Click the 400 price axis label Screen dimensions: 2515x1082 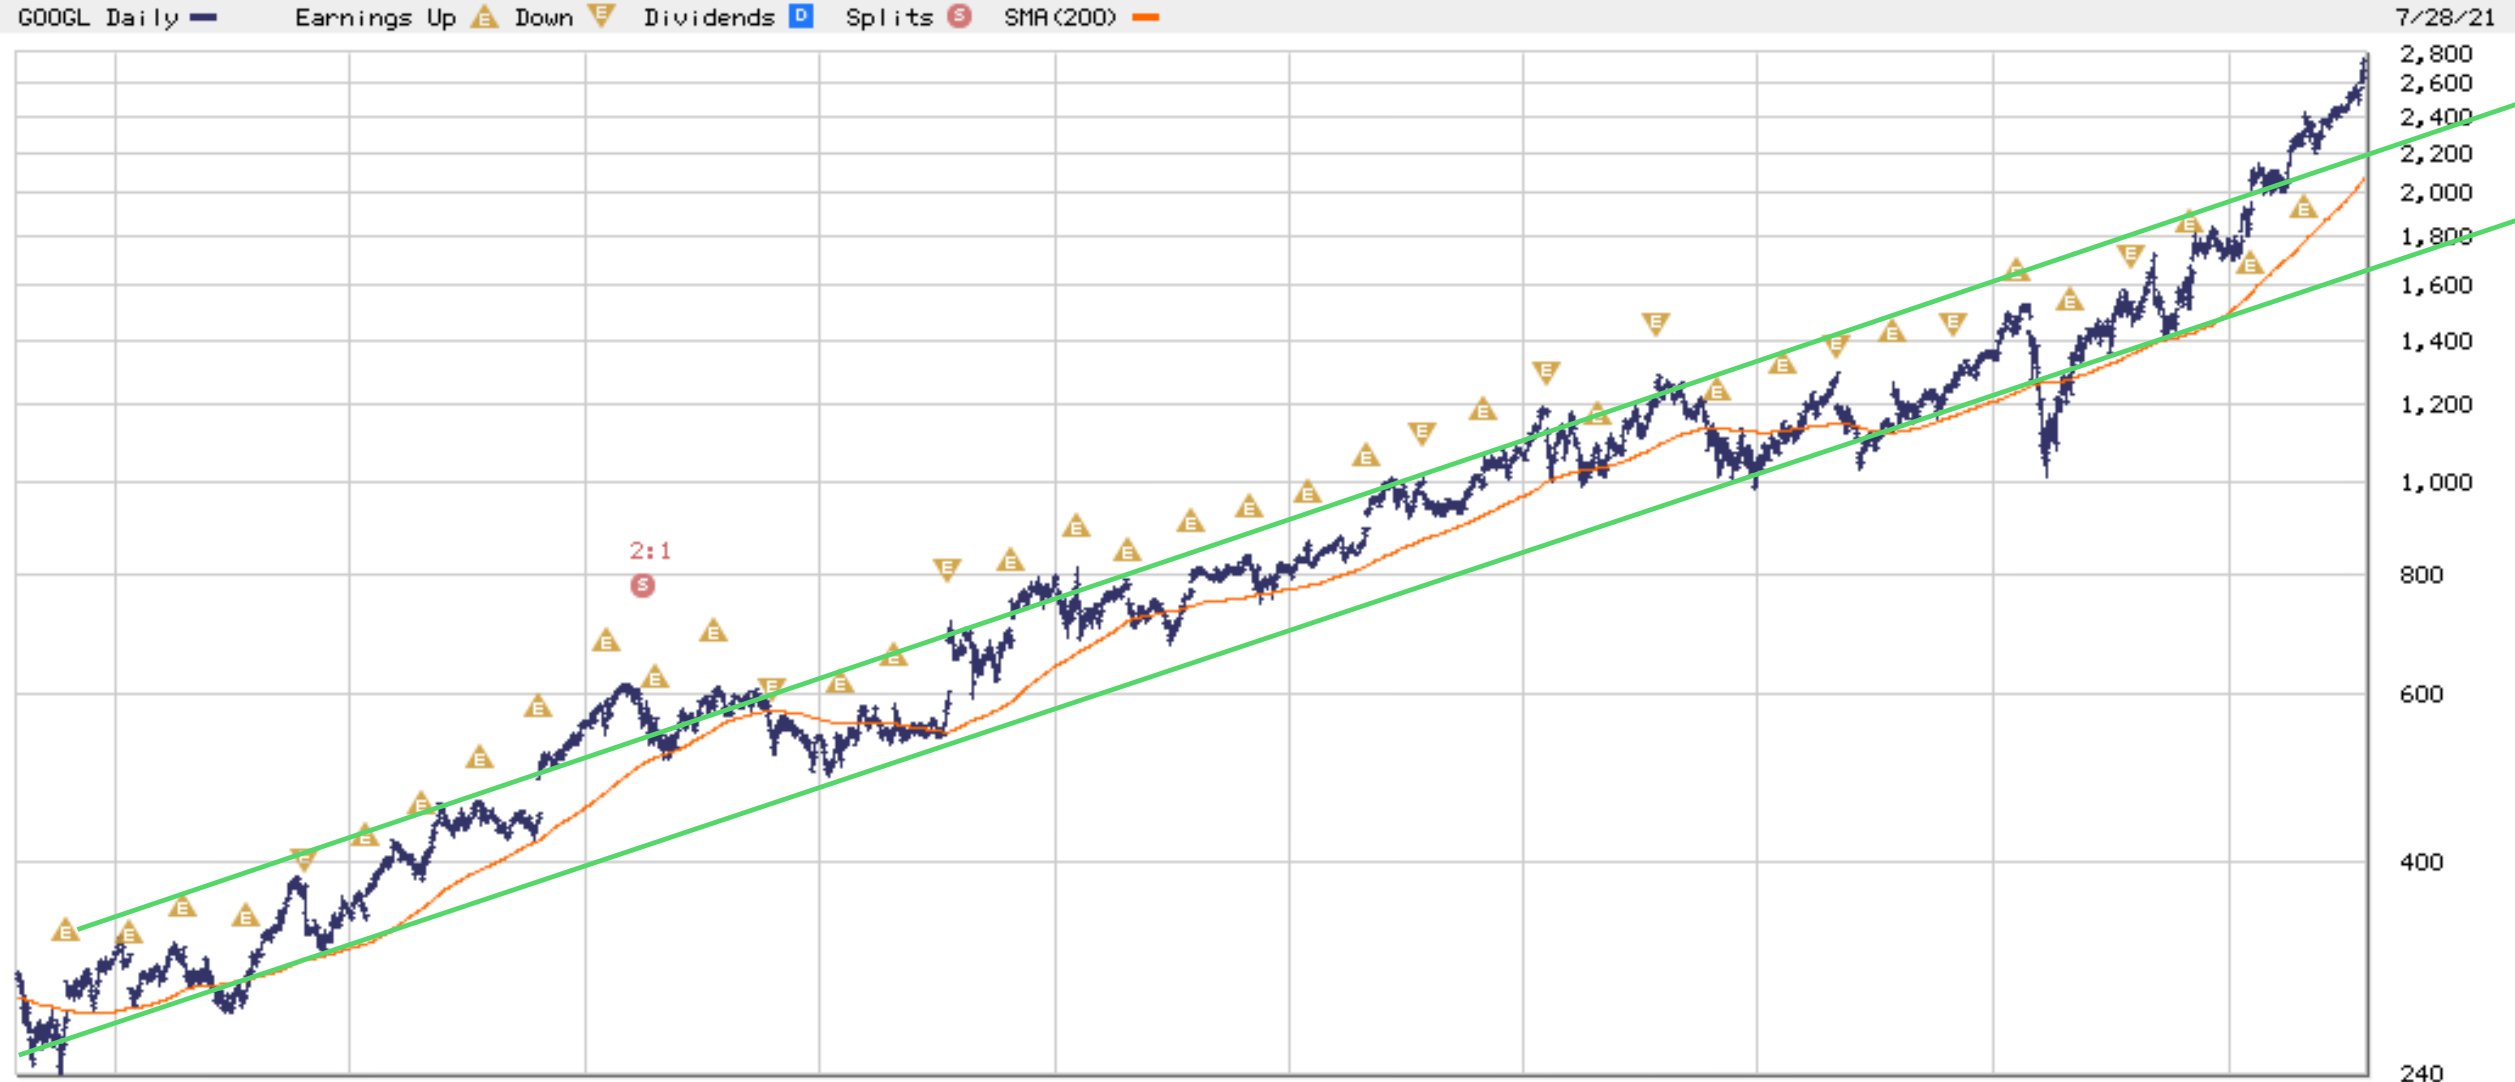click(2421, 862)
